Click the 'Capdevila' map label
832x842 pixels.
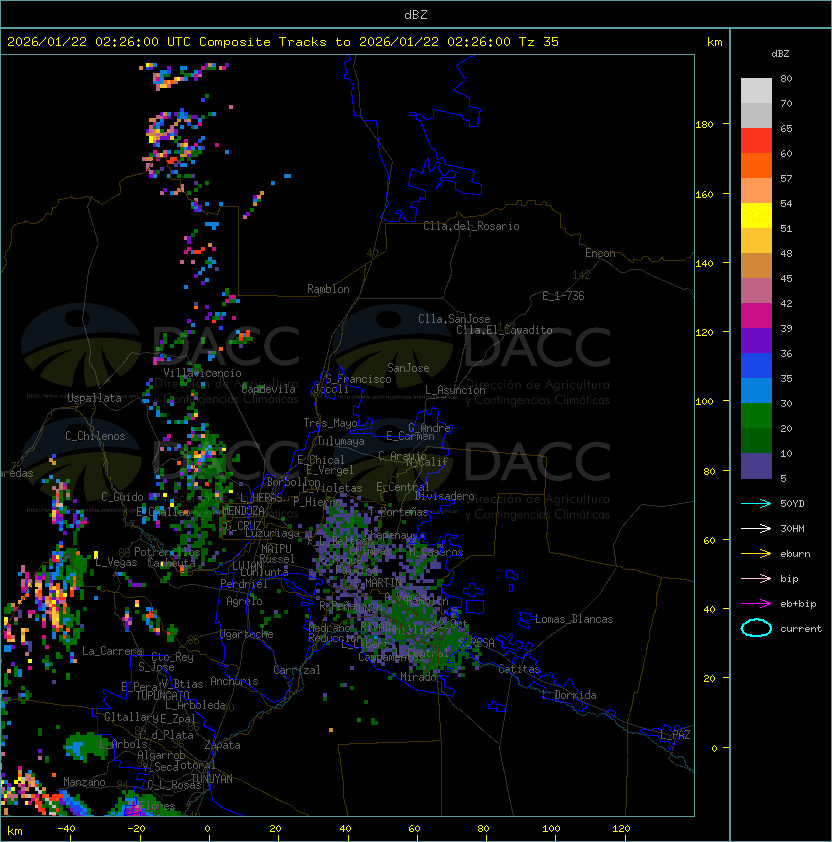coord(268,389)
